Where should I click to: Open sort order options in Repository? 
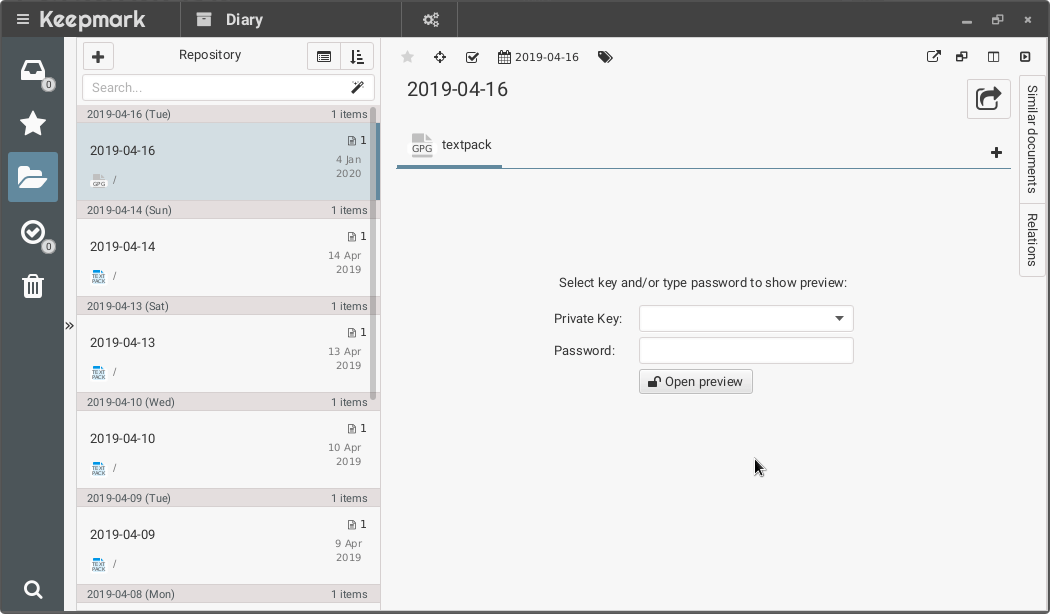point(357,57)
